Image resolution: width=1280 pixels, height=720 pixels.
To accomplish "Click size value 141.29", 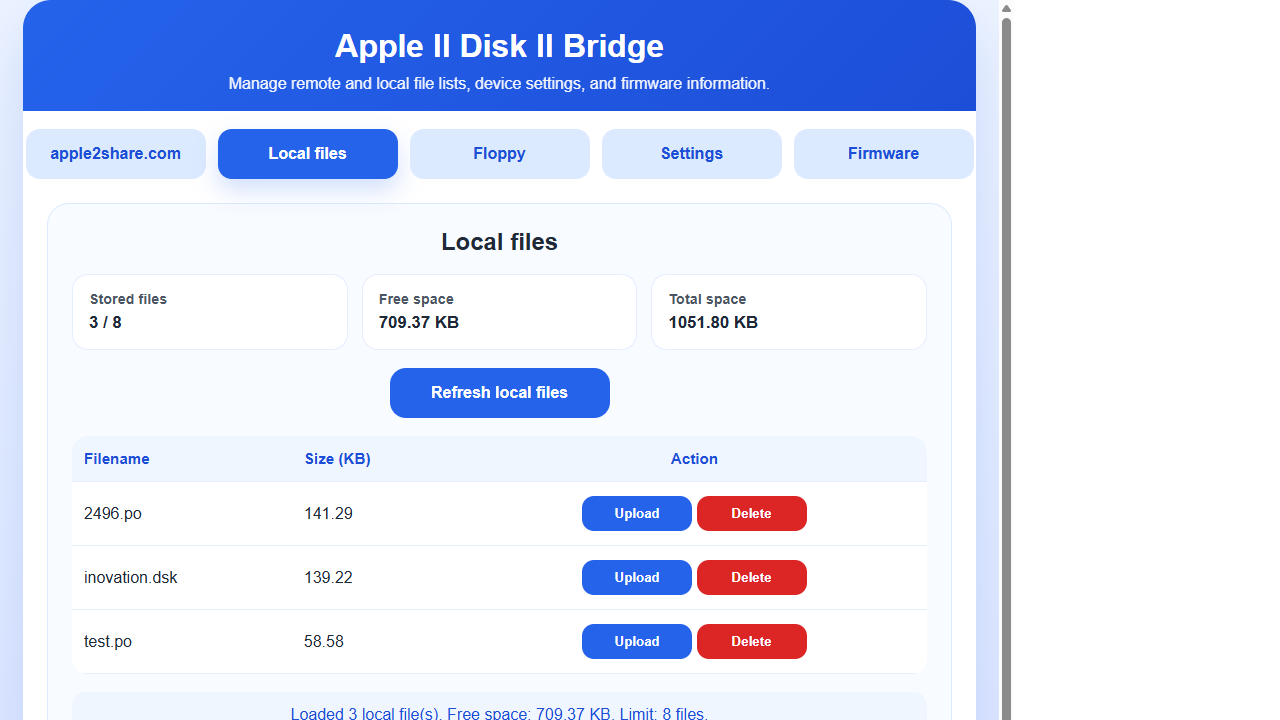I will (328, 514).
